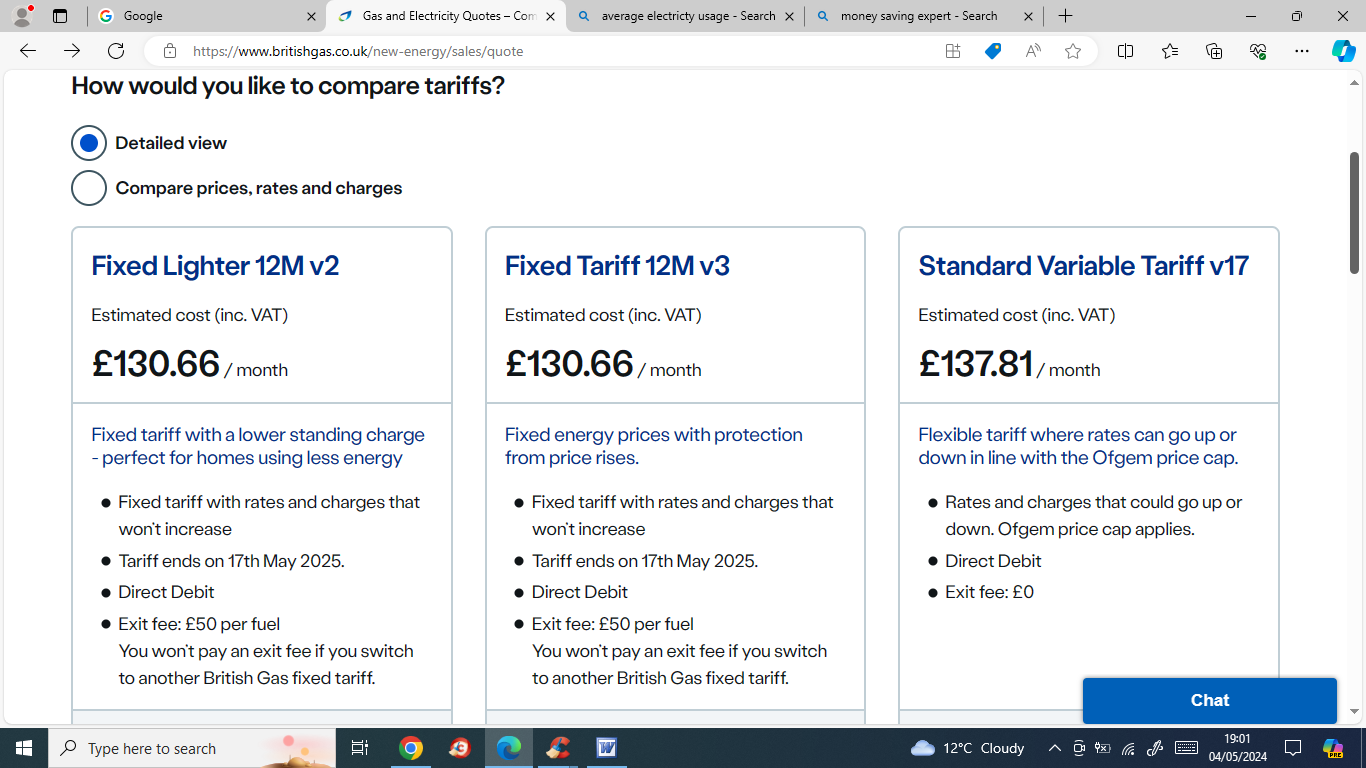The width and height of the screenshot is (1366, 768).
Task: Open Microsoft Word from the taskbar
Action: coord(606,748)
